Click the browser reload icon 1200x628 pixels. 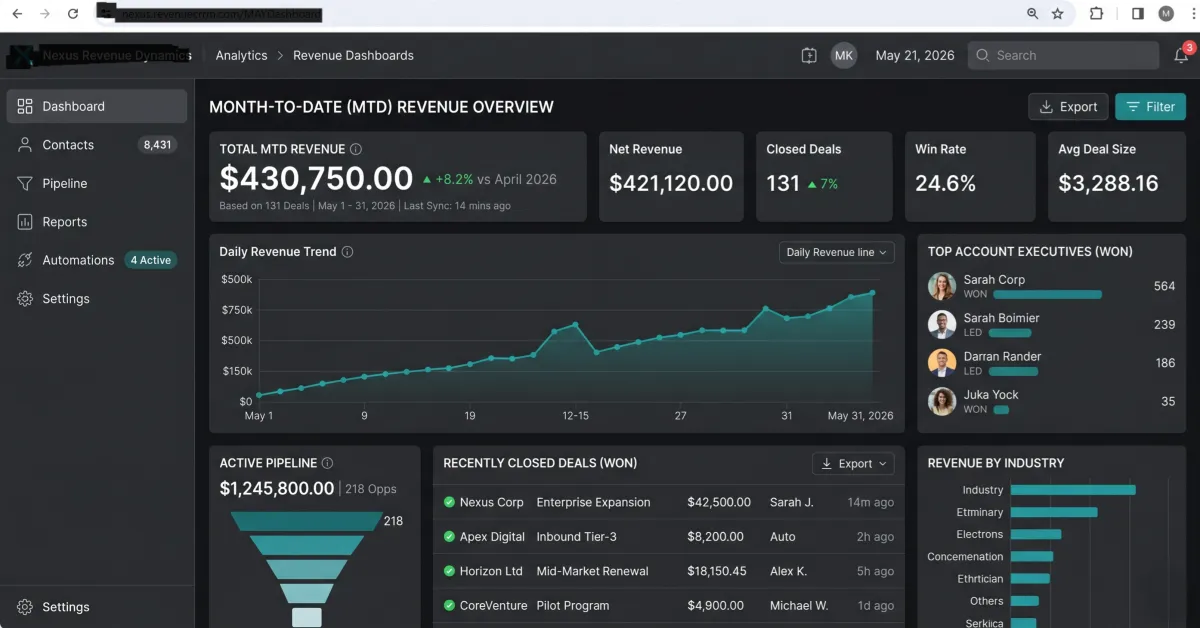tap(72, 14)
